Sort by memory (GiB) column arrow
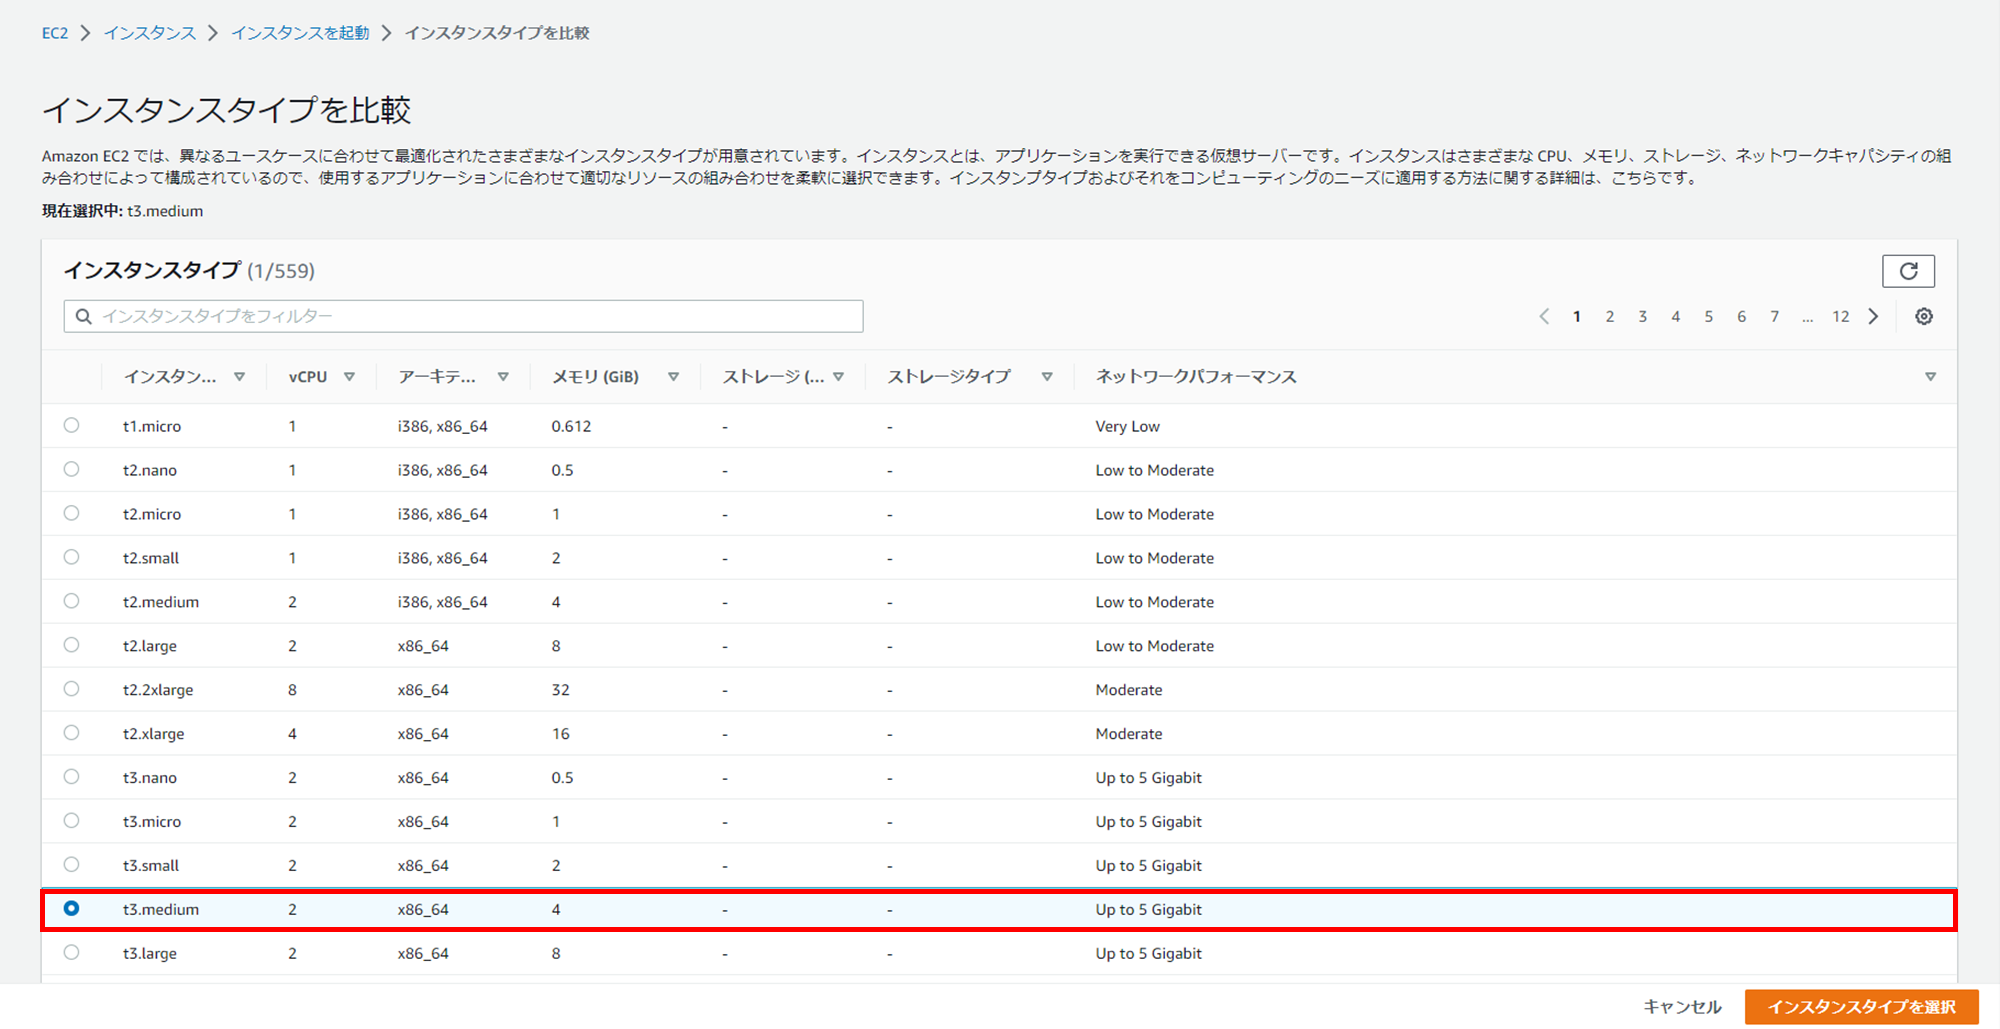The image size is (2000, 1029). coord(673,377)
